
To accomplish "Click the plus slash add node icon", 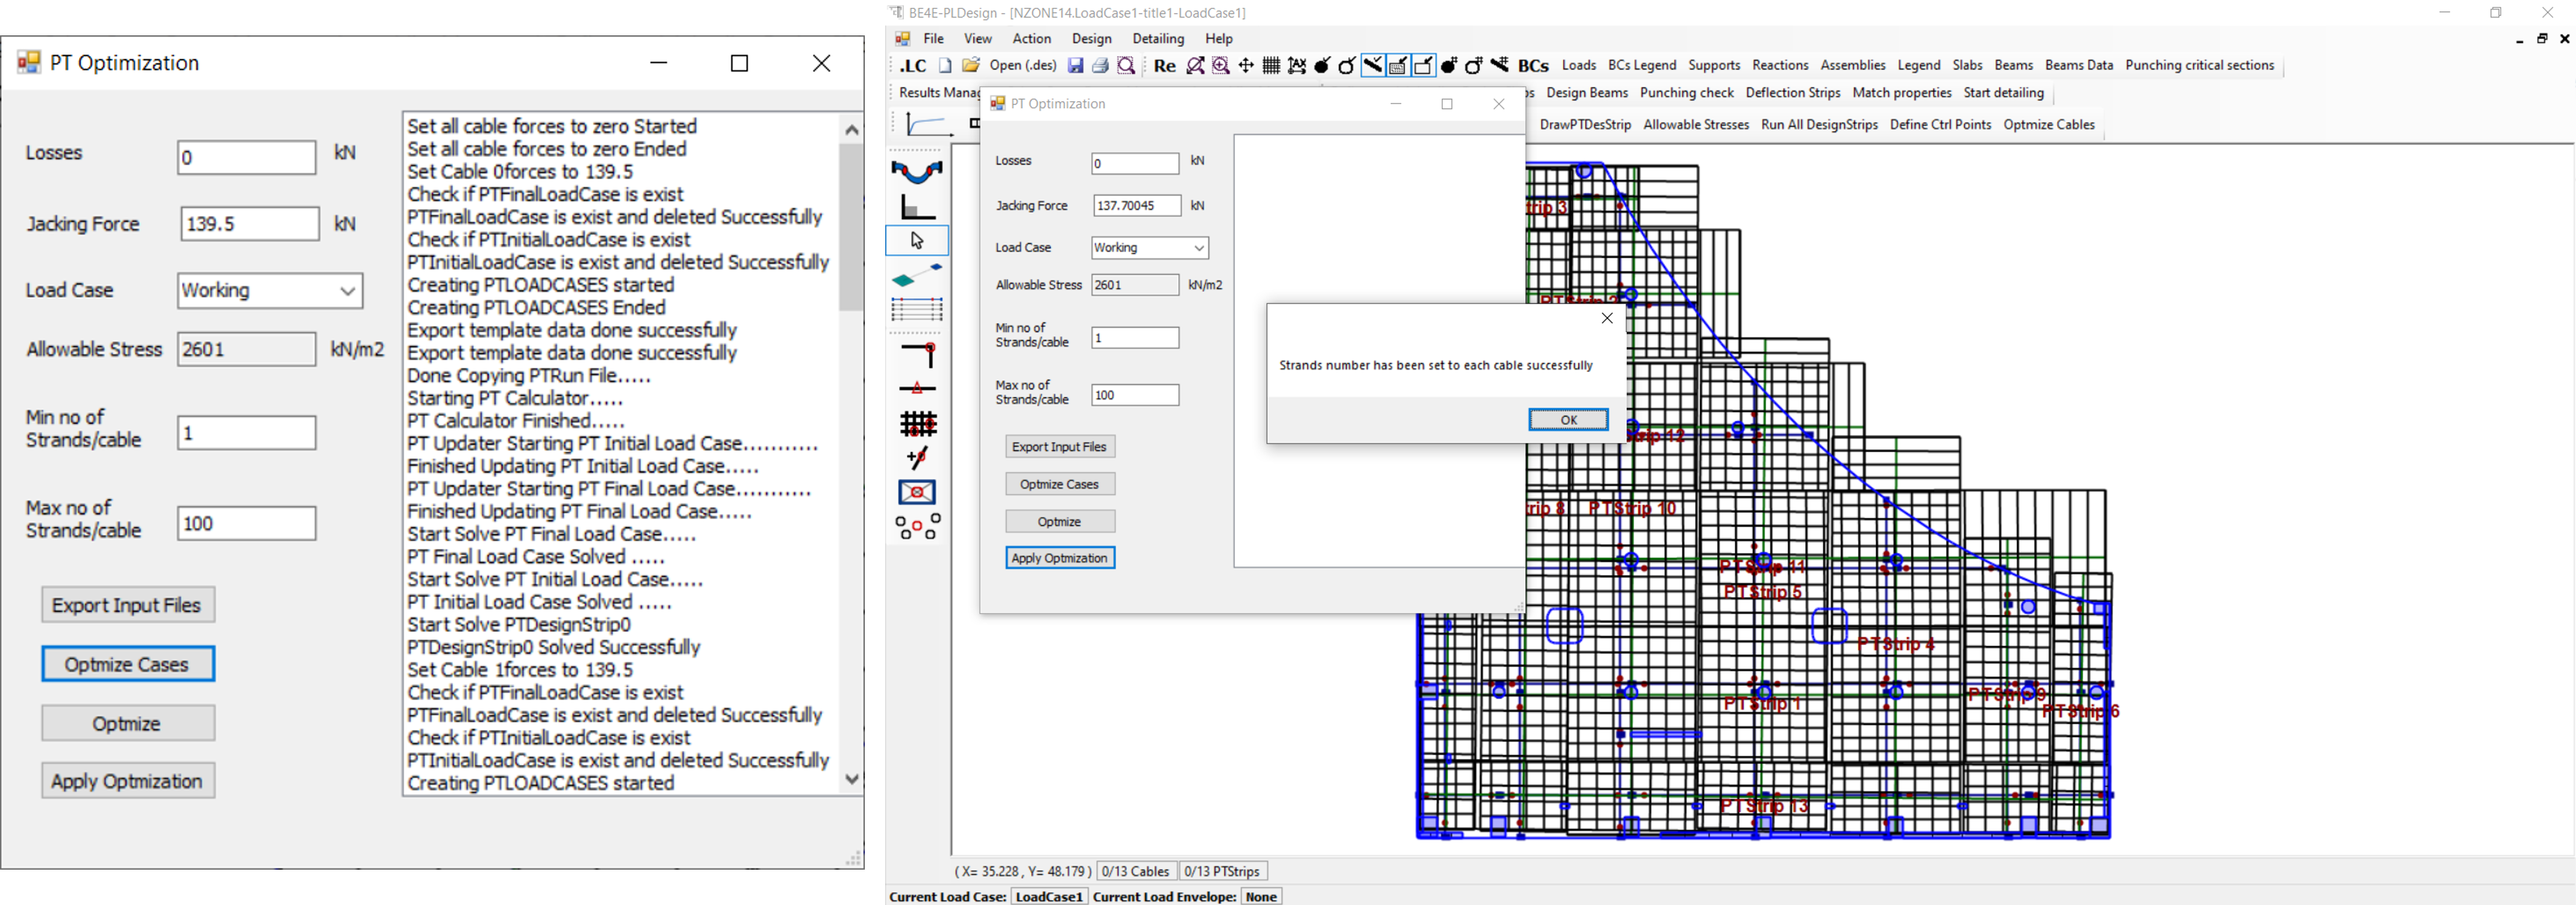I will (x=917, y=458).
